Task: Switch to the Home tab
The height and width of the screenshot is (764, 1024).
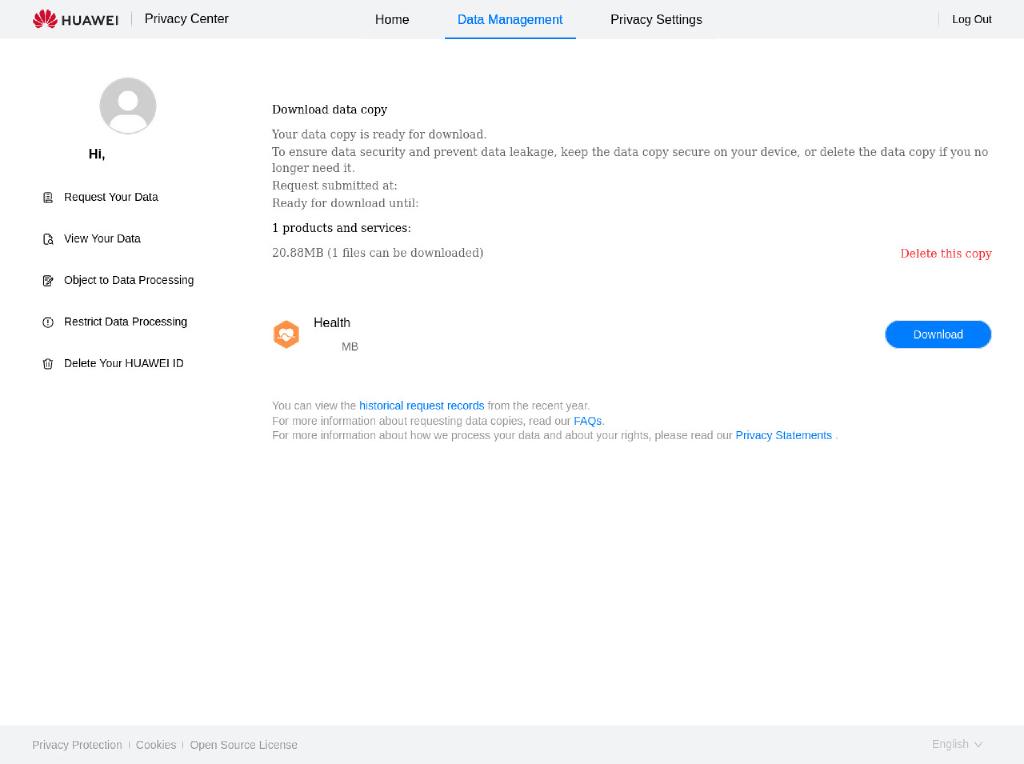Action: tap(392, 19)
